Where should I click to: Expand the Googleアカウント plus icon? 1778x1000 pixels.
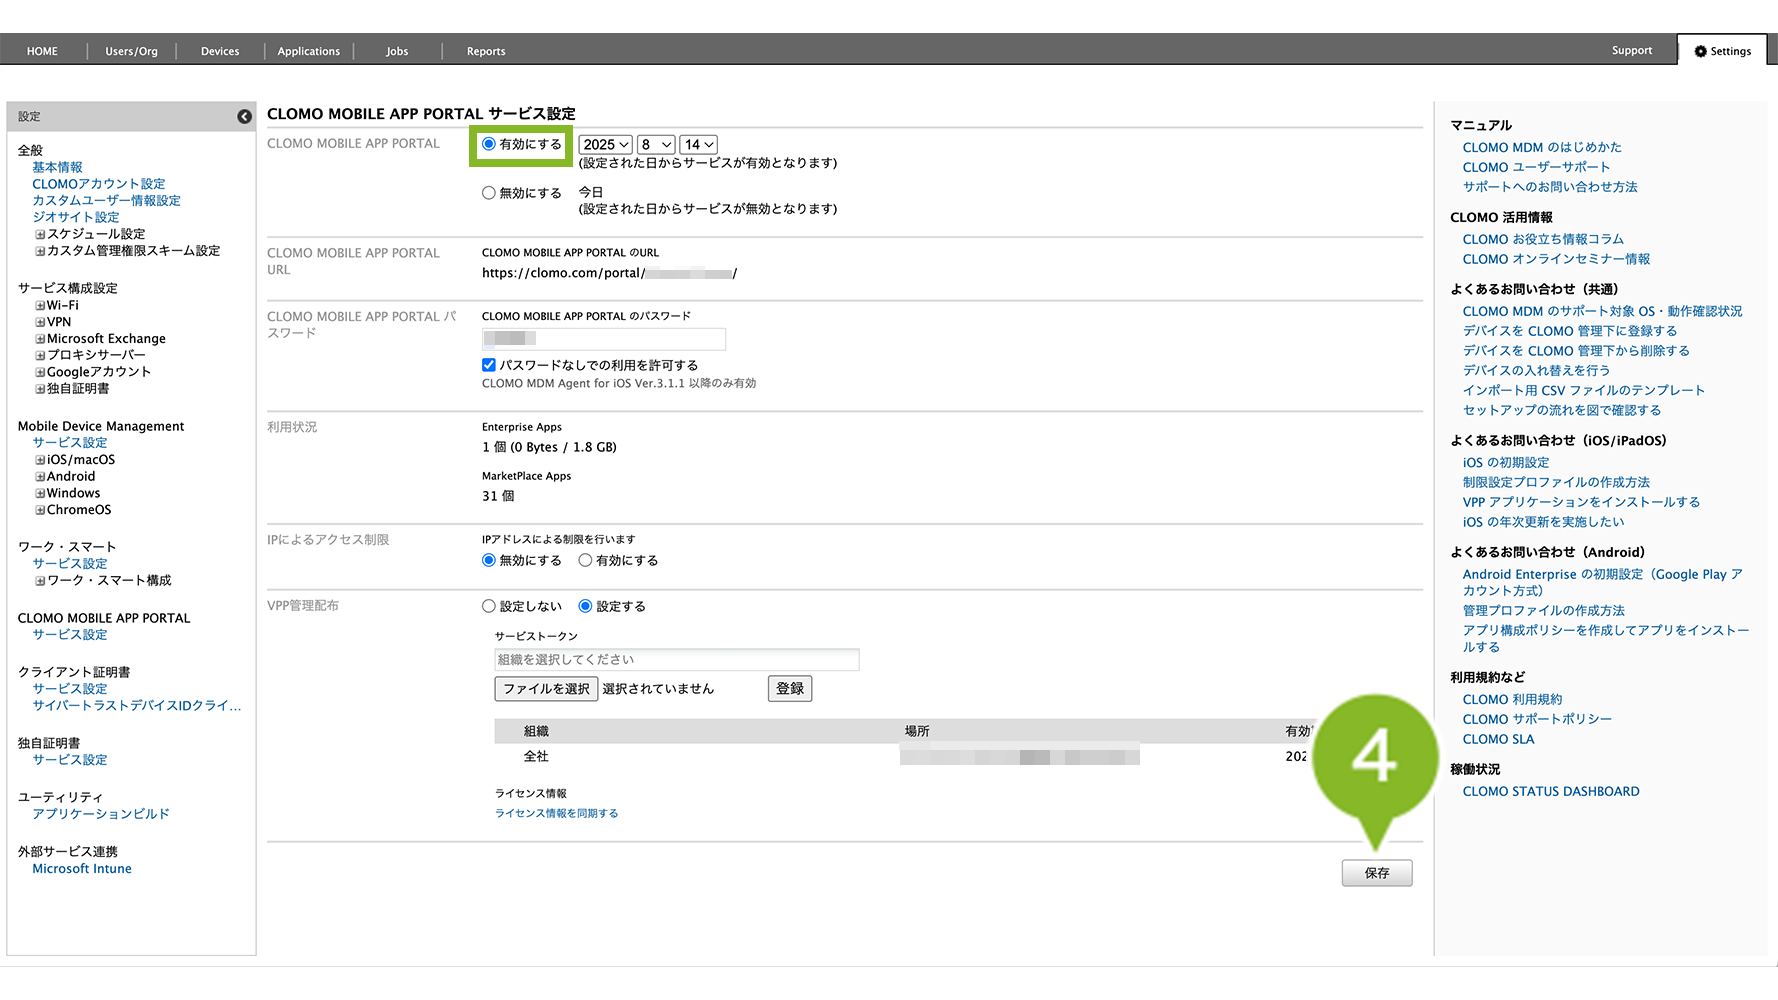[40, 372]
